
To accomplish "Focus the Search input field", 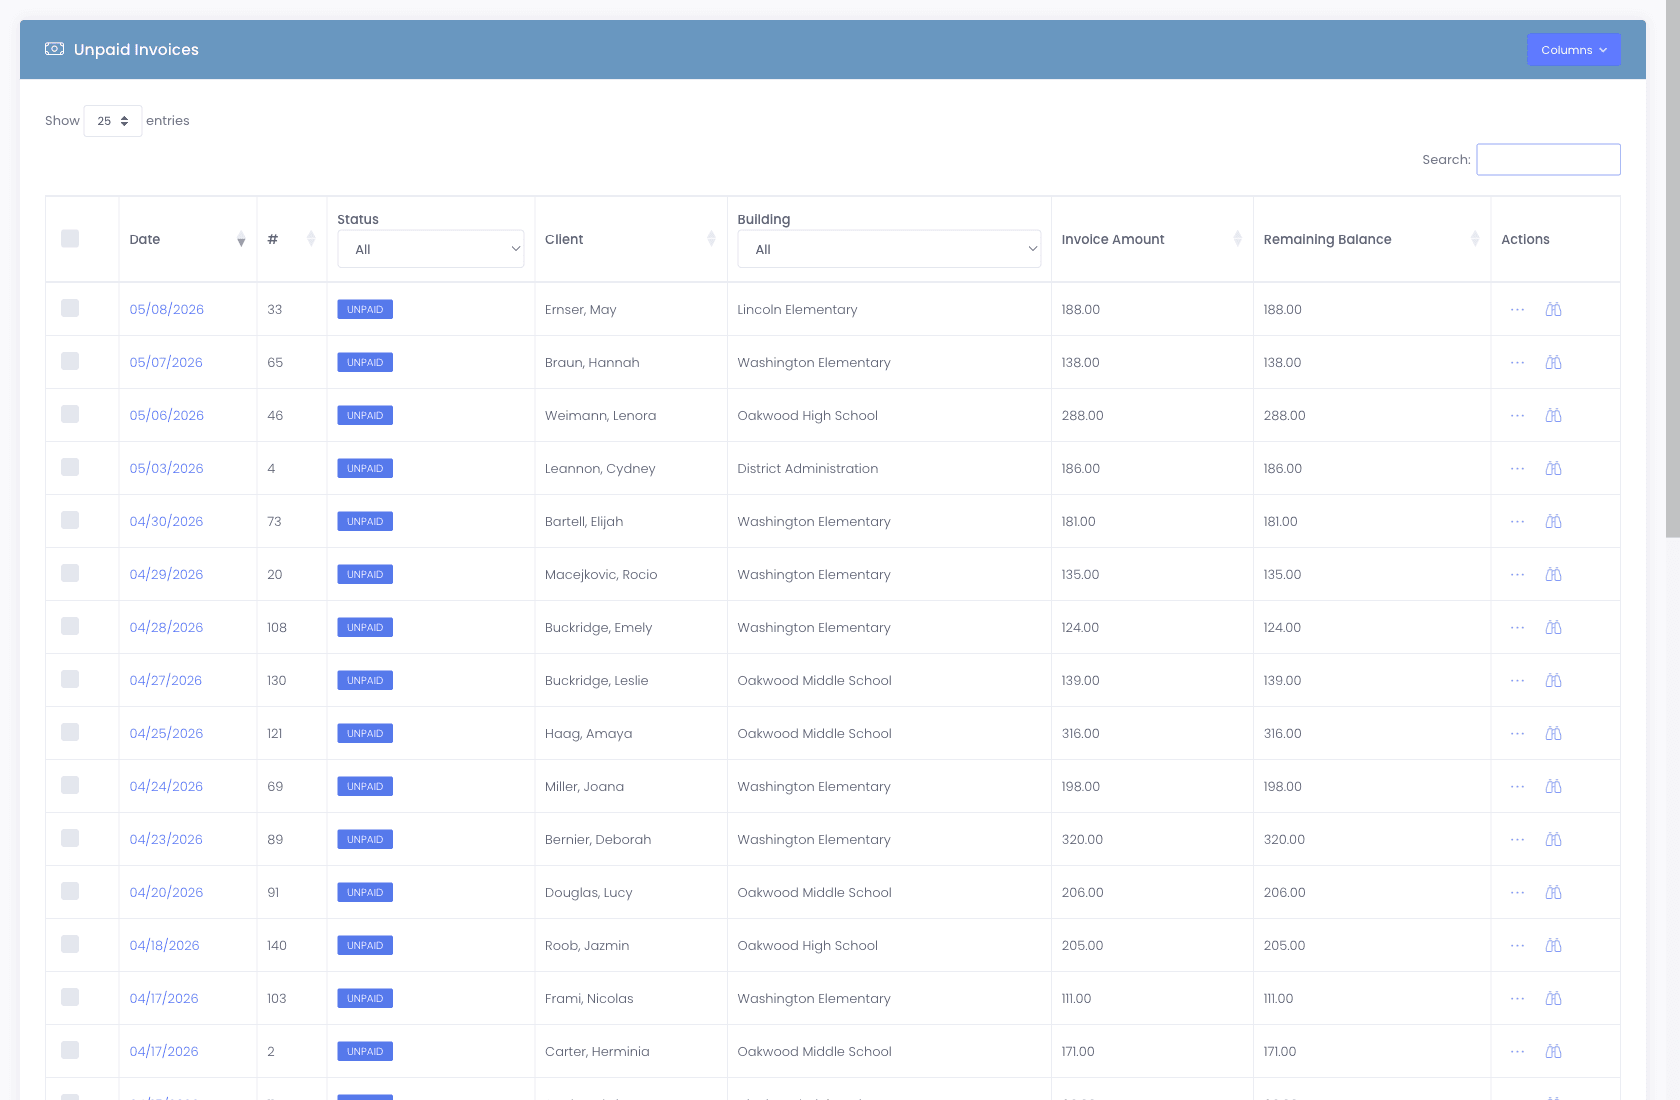I will [x=1548, y=160].
